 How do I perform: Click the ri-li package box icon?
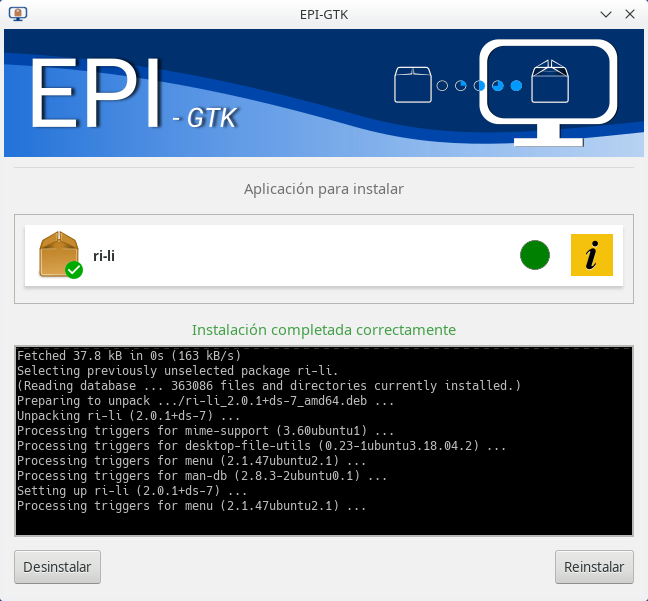click(x=60, y=255)
